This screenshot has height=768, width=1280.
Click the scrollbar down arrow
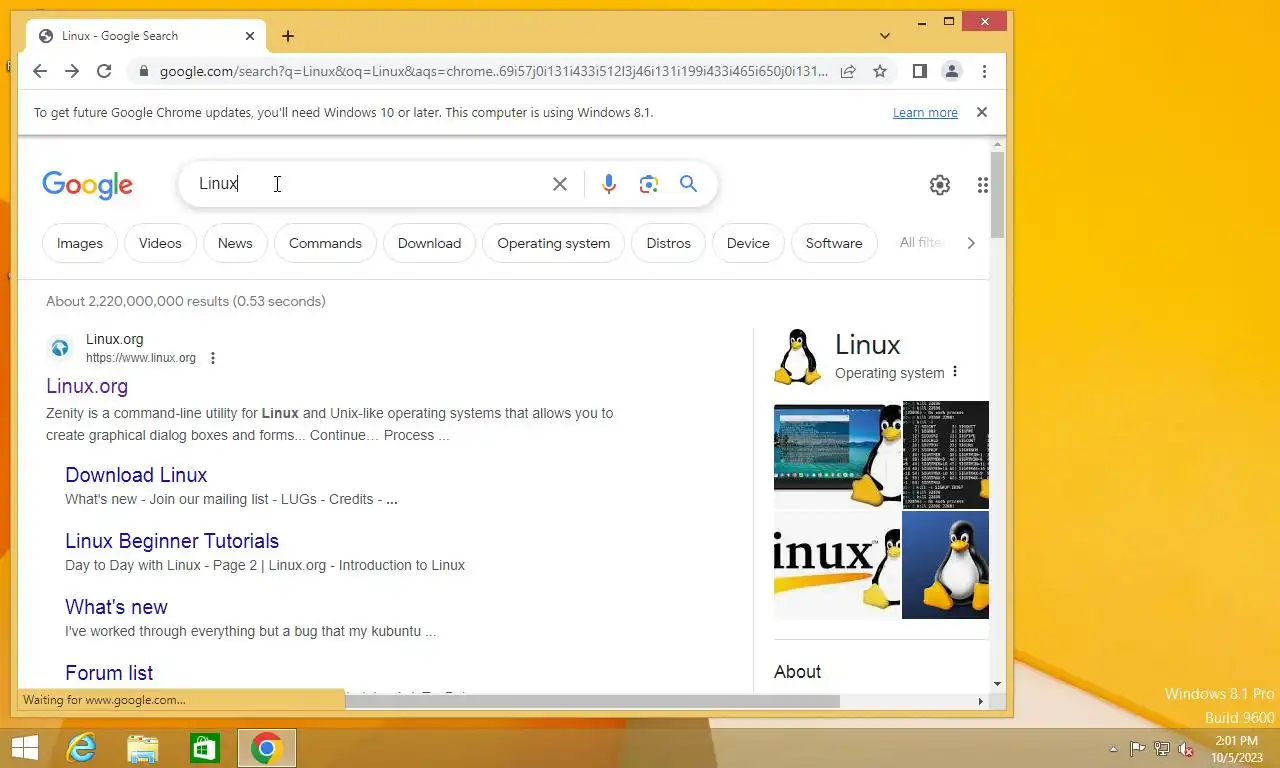click(997, 684)
